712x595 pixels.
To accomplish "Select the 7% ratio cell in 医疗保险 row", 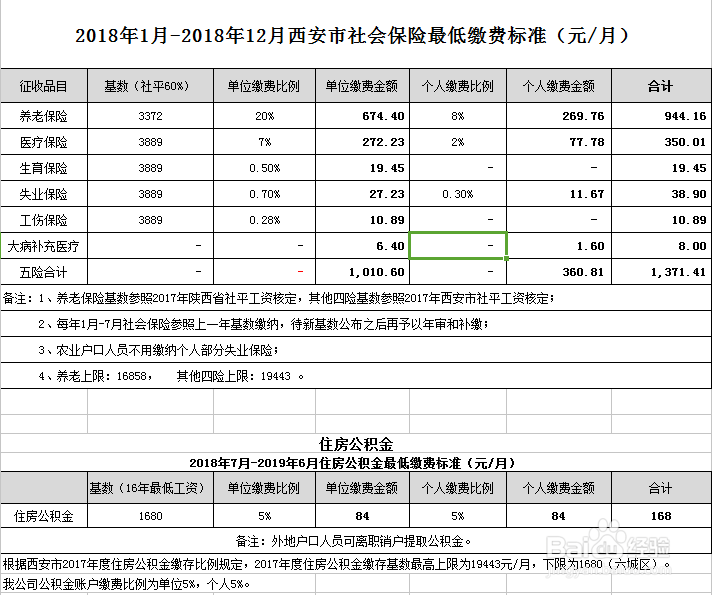I will [264, 142].
